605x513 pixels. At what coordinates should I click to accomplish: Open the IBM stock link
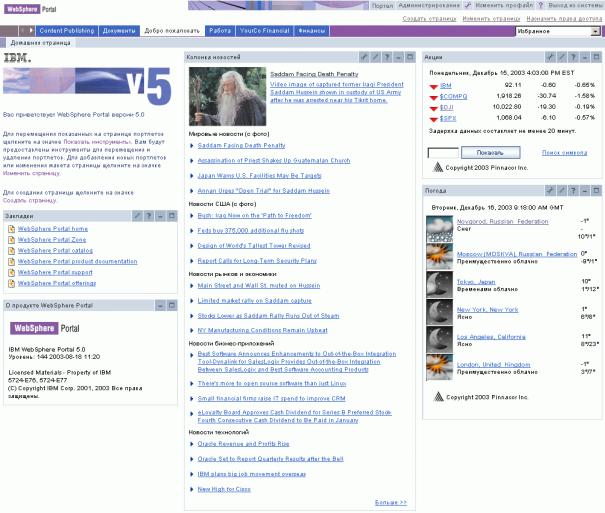point(446,85)
